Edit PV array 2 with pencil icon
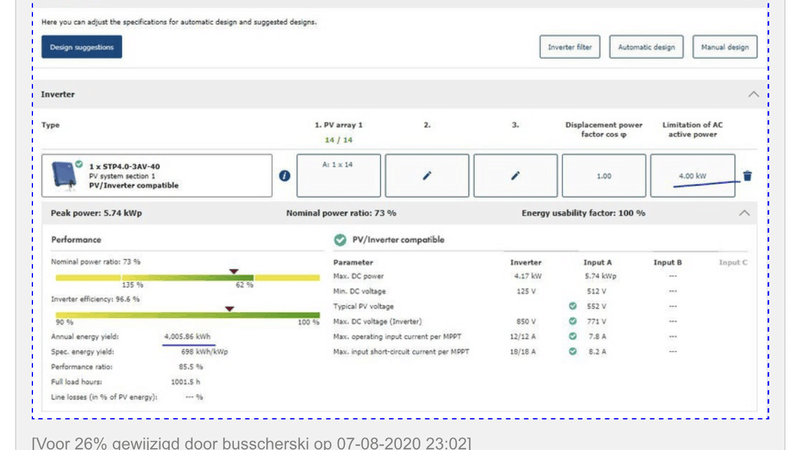This screenshot has width=800, height=450. click(x=427, y=175)
